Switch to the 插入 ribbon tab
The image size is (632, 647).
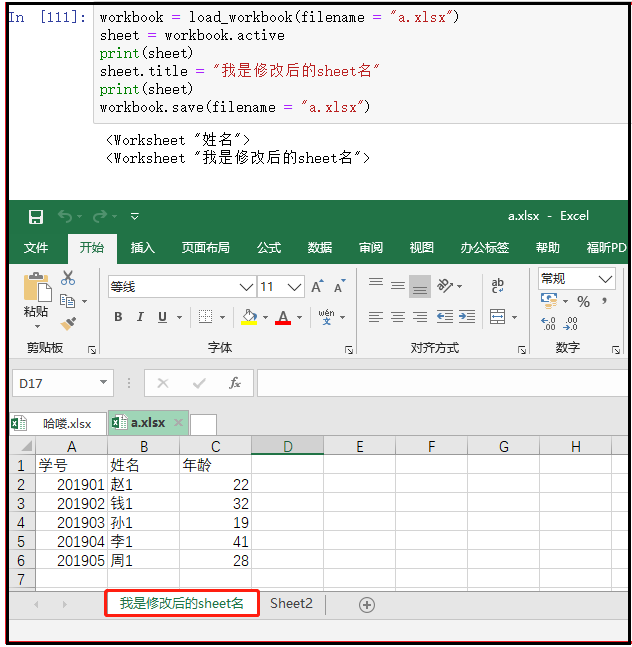(142, 248)
